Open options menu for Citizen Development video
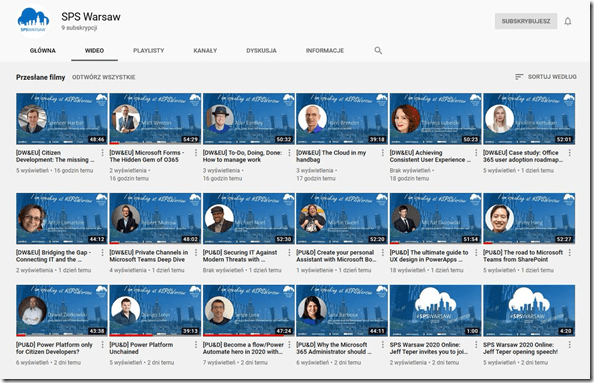 [x=102, y=153]
